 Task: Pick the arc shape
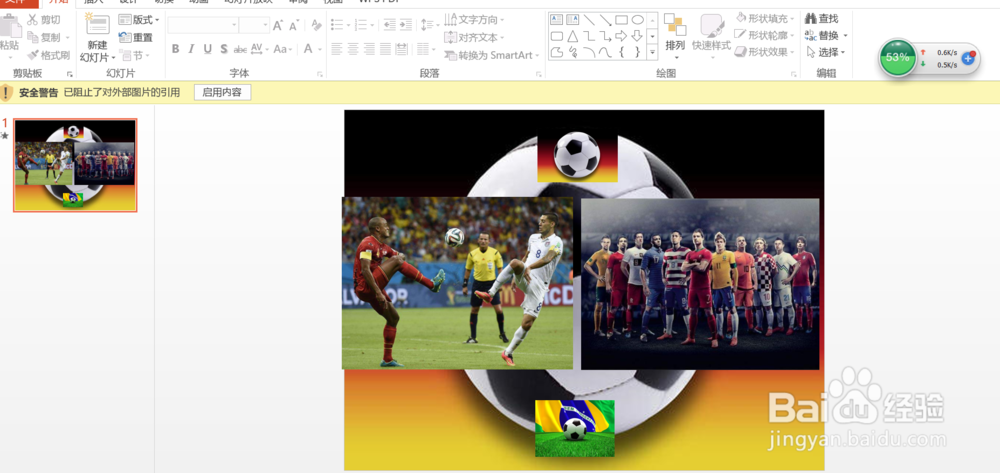point(589,52)
